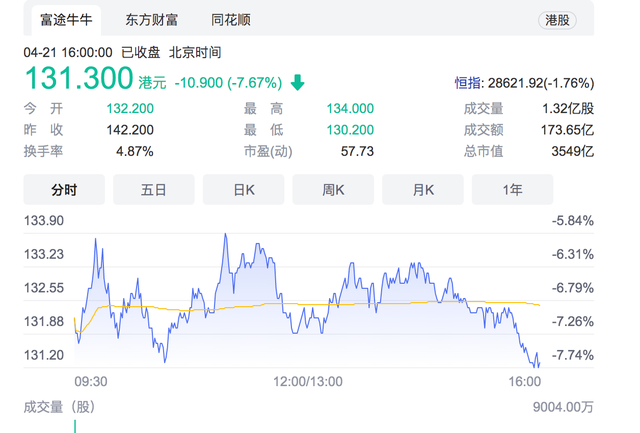Click the blue price line's closing point

tap(540, 364)
